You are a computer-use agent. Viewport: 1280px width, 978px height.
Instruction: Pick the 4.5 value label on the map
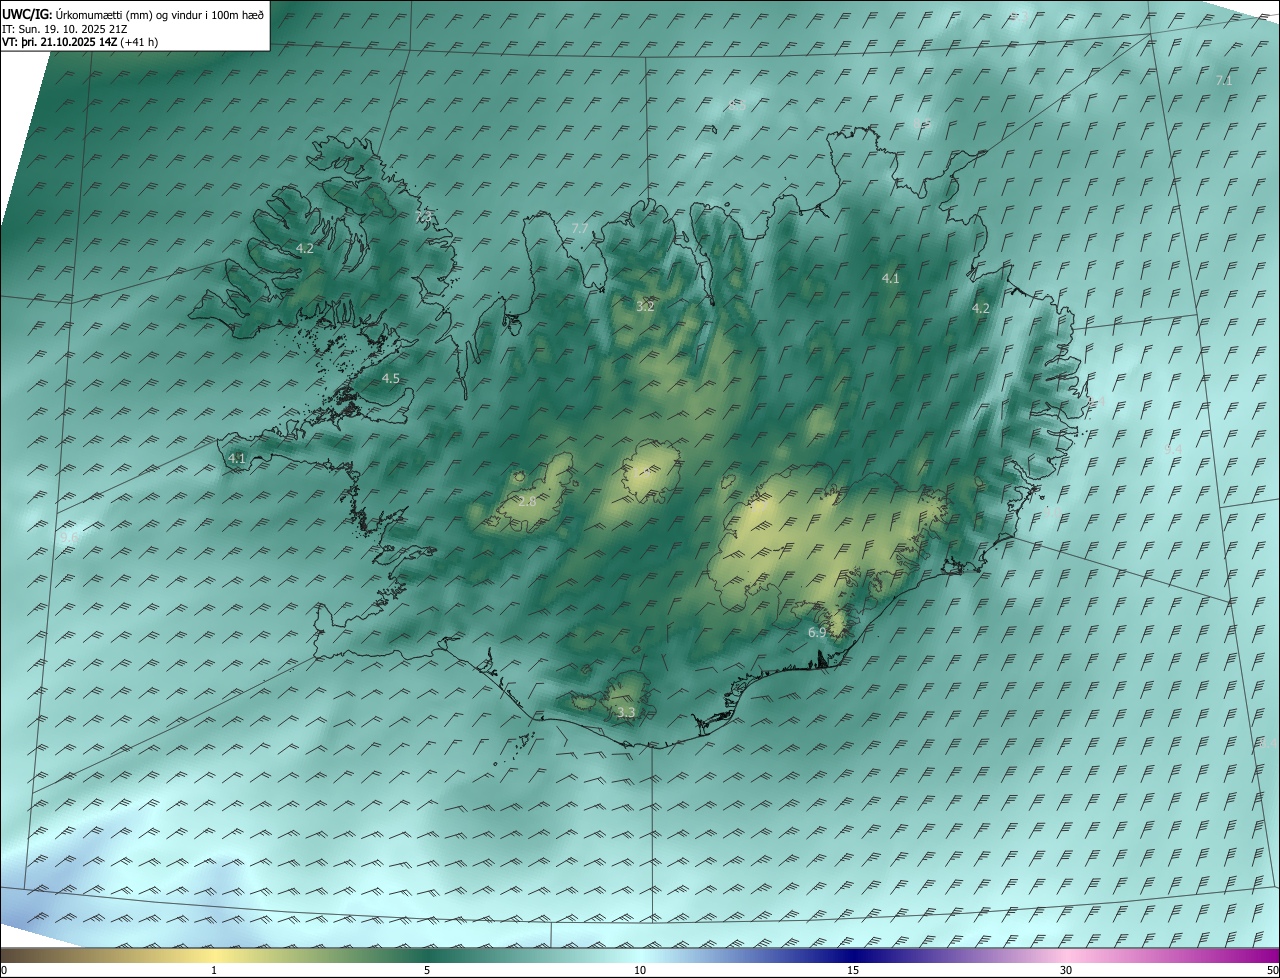pyautogui.click(x=390, y=378)
